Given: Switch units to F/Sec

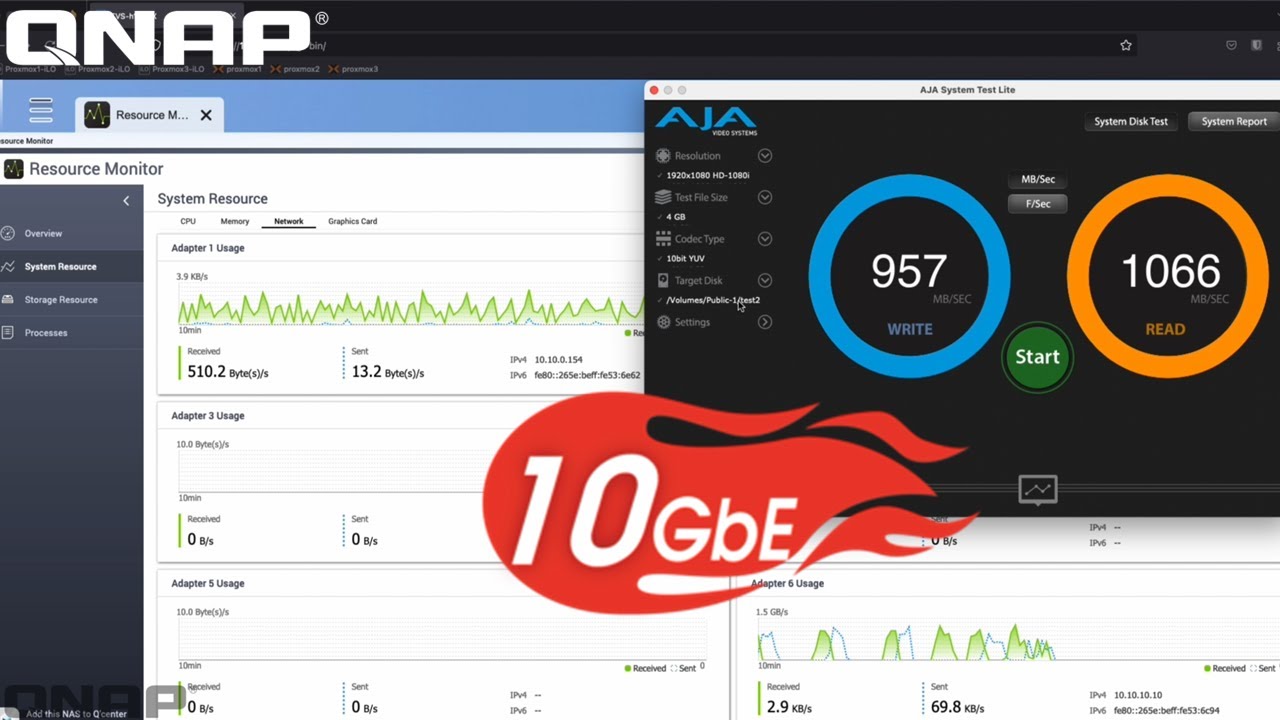Looking at the screenshot, I should (1038, 204).
